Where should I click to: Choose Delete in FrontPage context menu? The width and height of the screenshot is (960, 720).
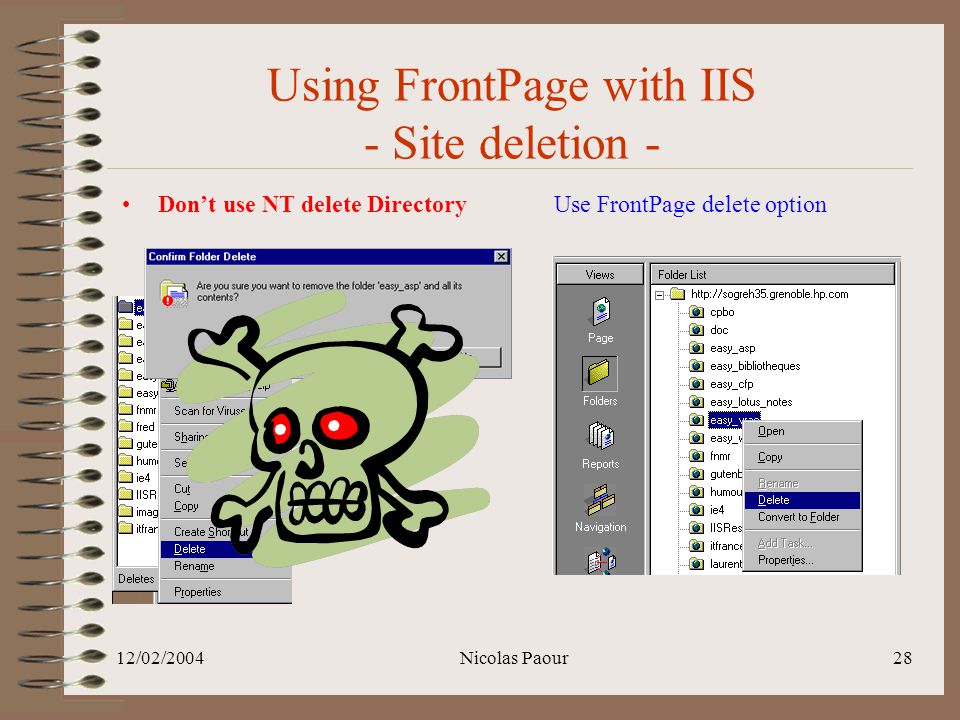coord(802,500)
